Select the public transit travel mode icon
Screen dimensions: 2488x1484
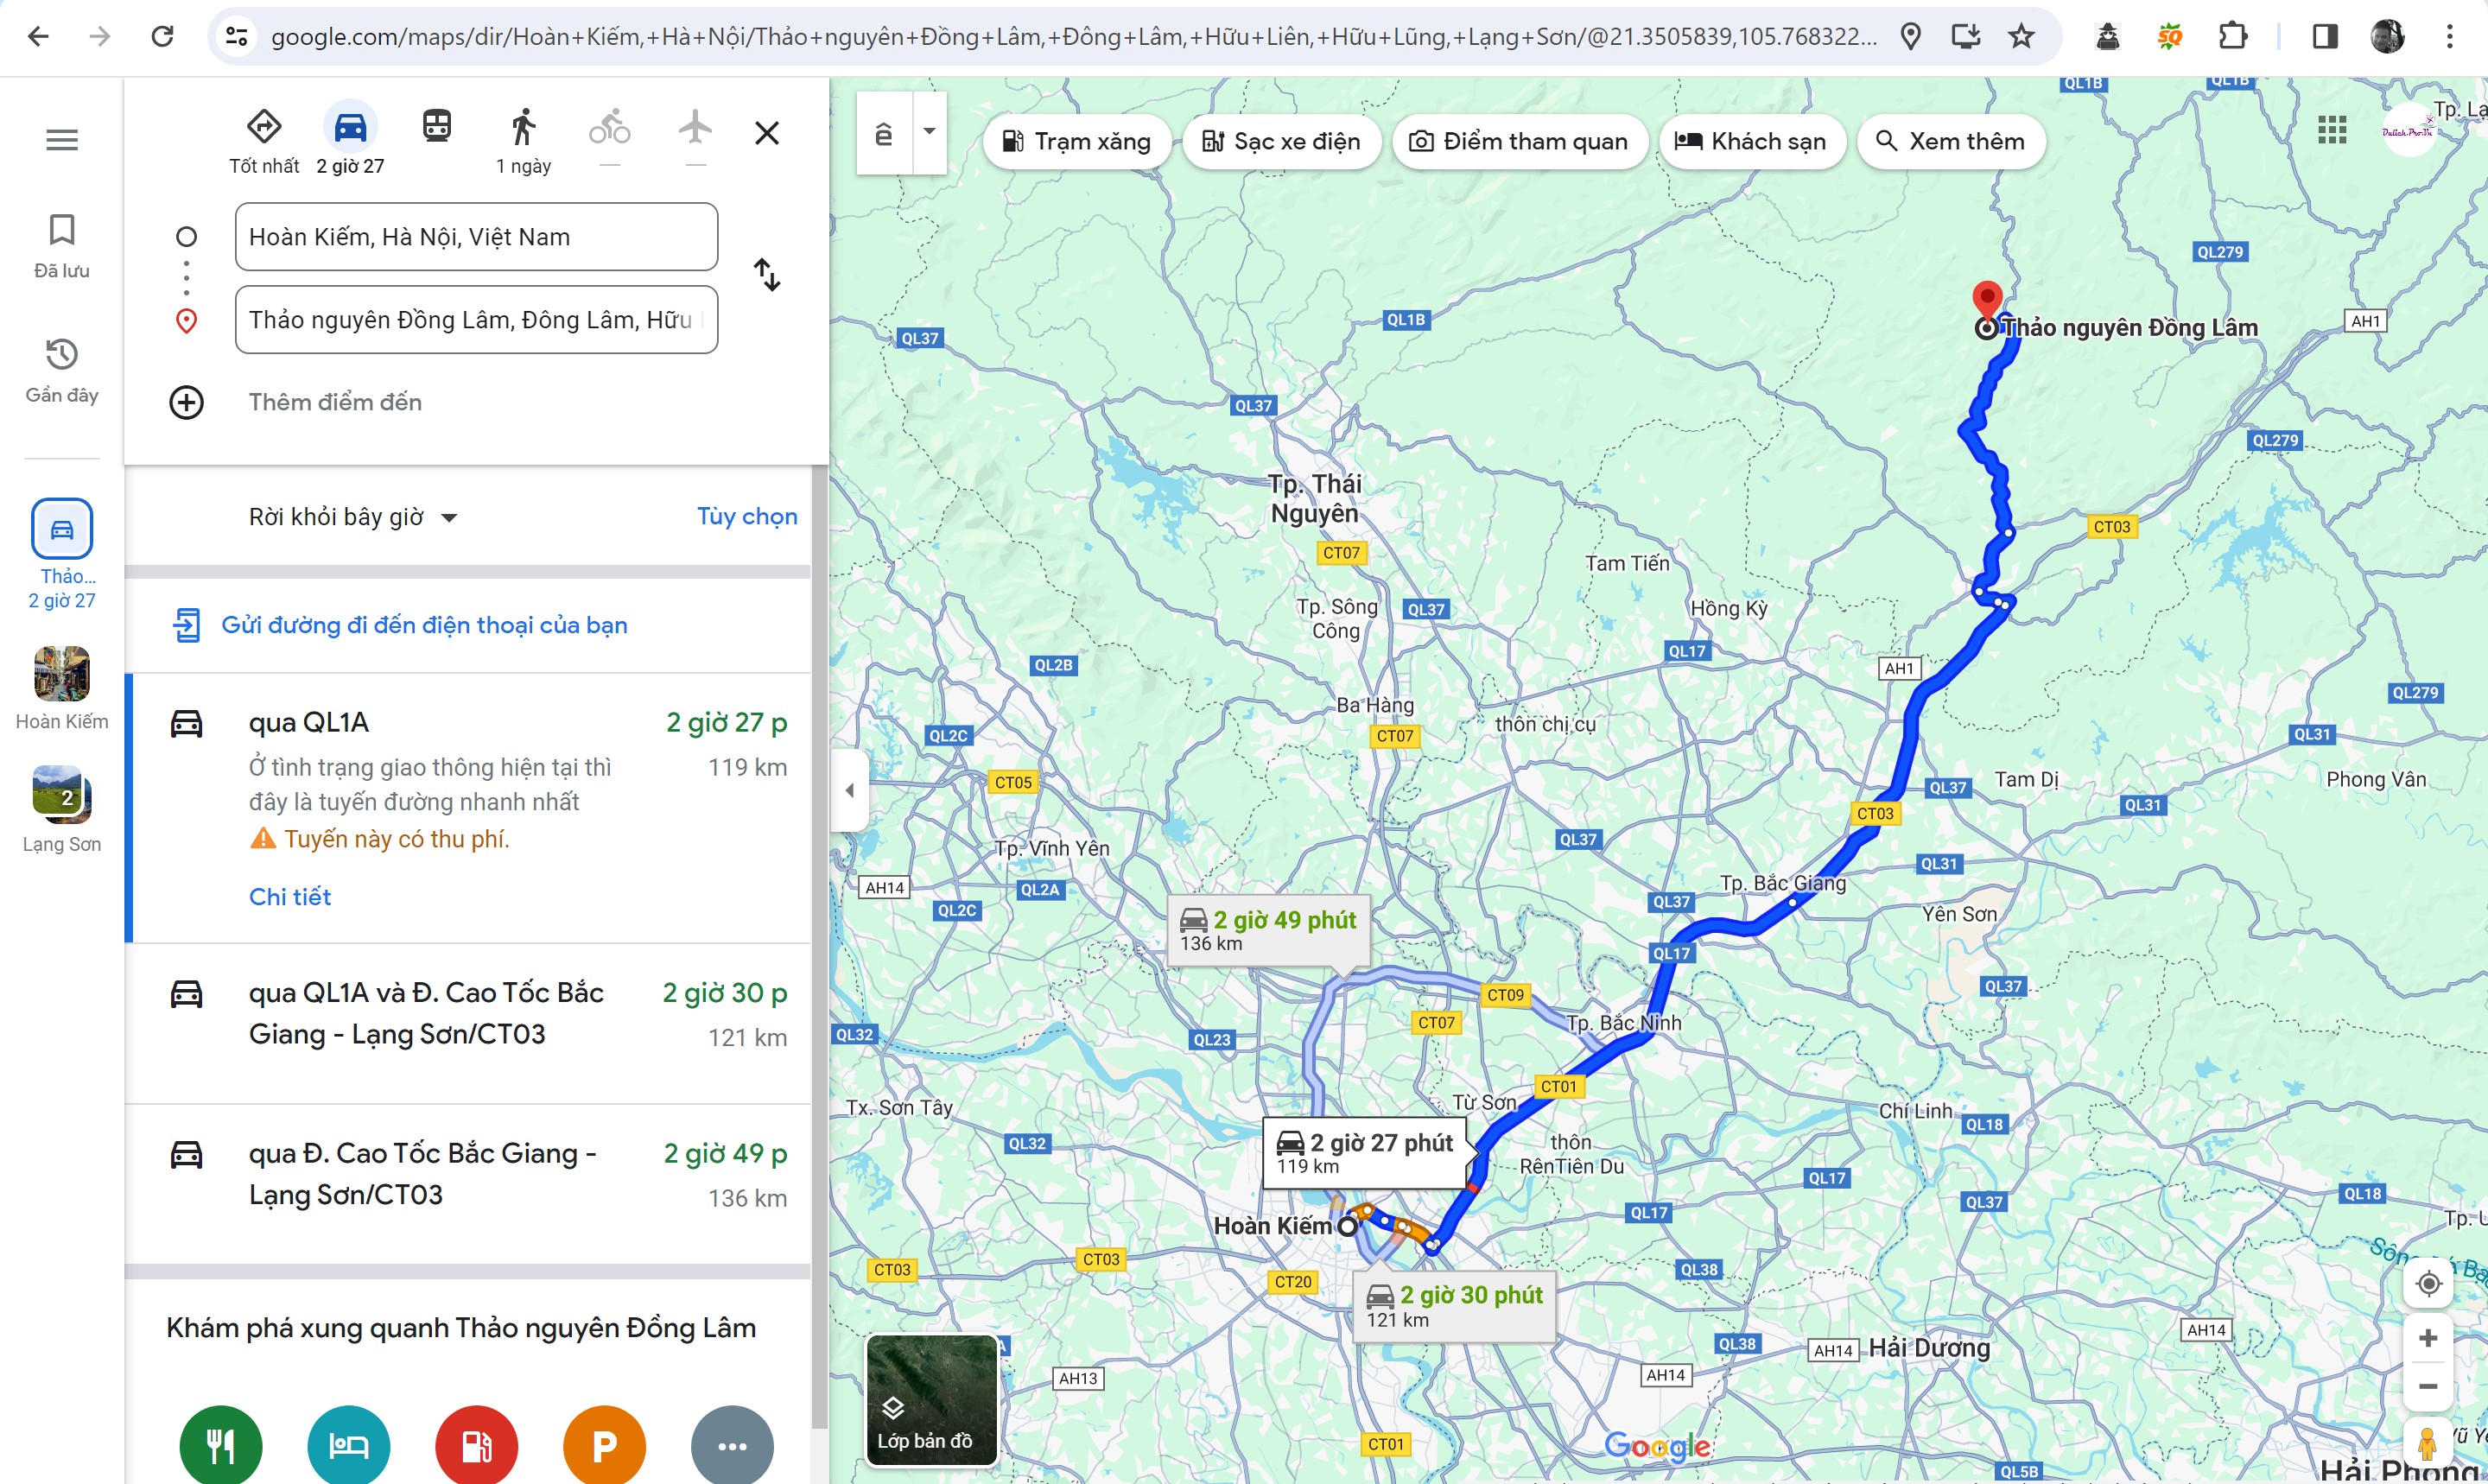pyautogui.click(x=437, y=127)
